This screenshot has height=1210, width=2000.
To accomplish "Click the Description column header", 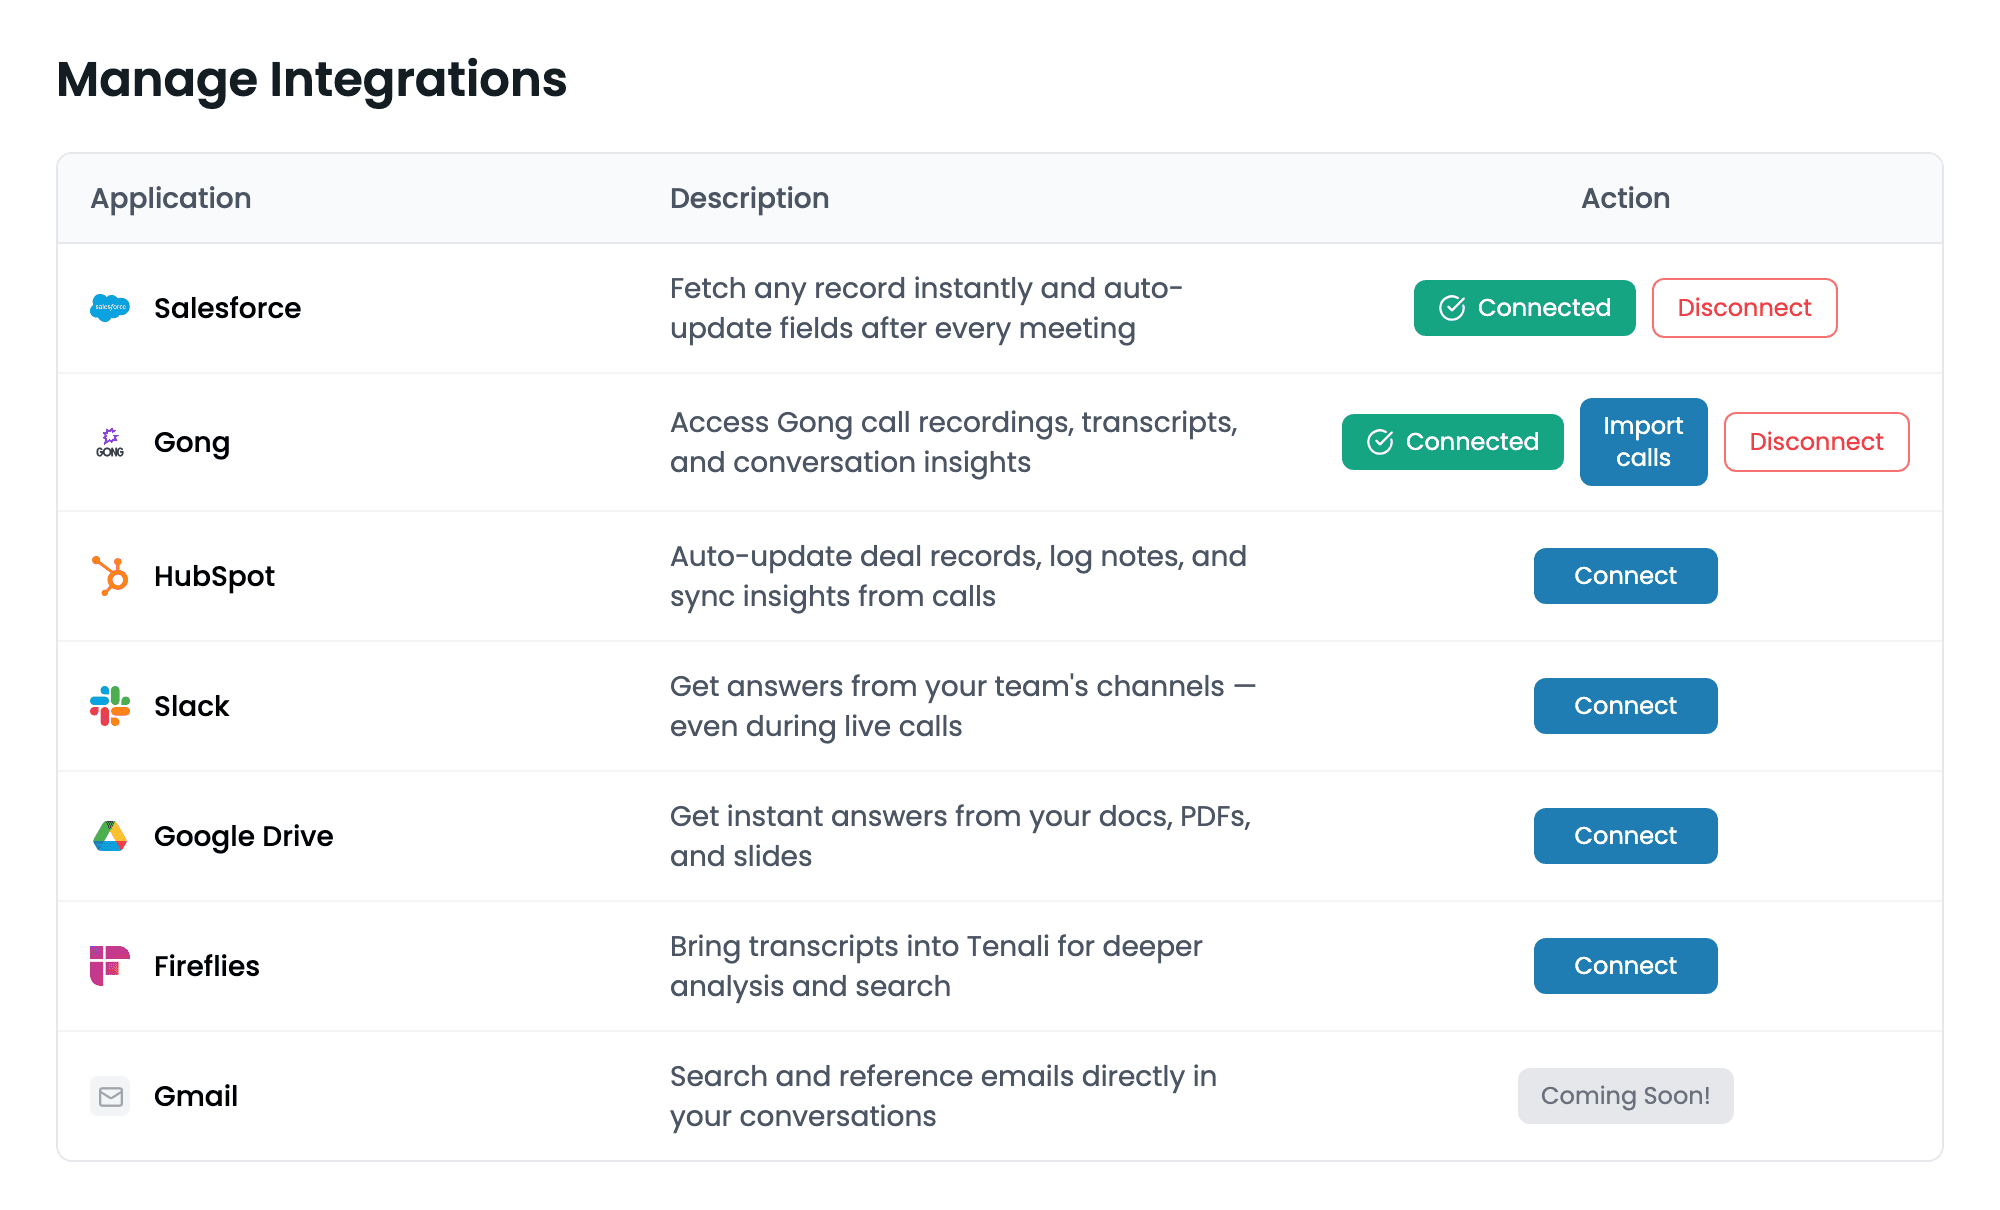I will [x=749, y=199].
